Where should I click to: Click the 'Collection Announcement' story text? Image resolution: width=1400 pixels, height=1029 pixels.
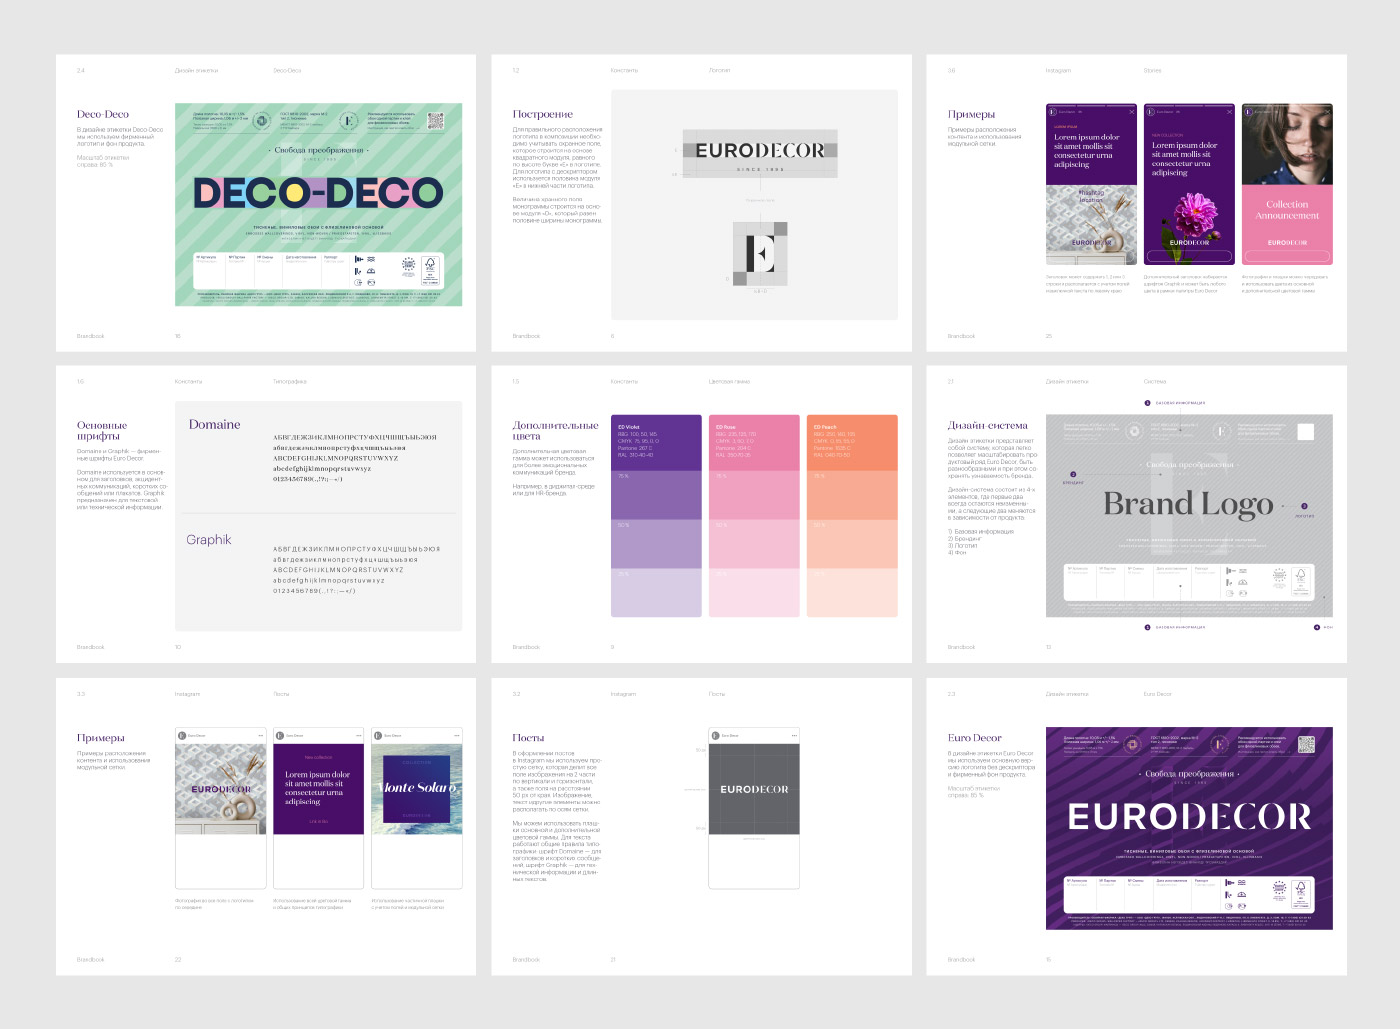[1287, 210]
